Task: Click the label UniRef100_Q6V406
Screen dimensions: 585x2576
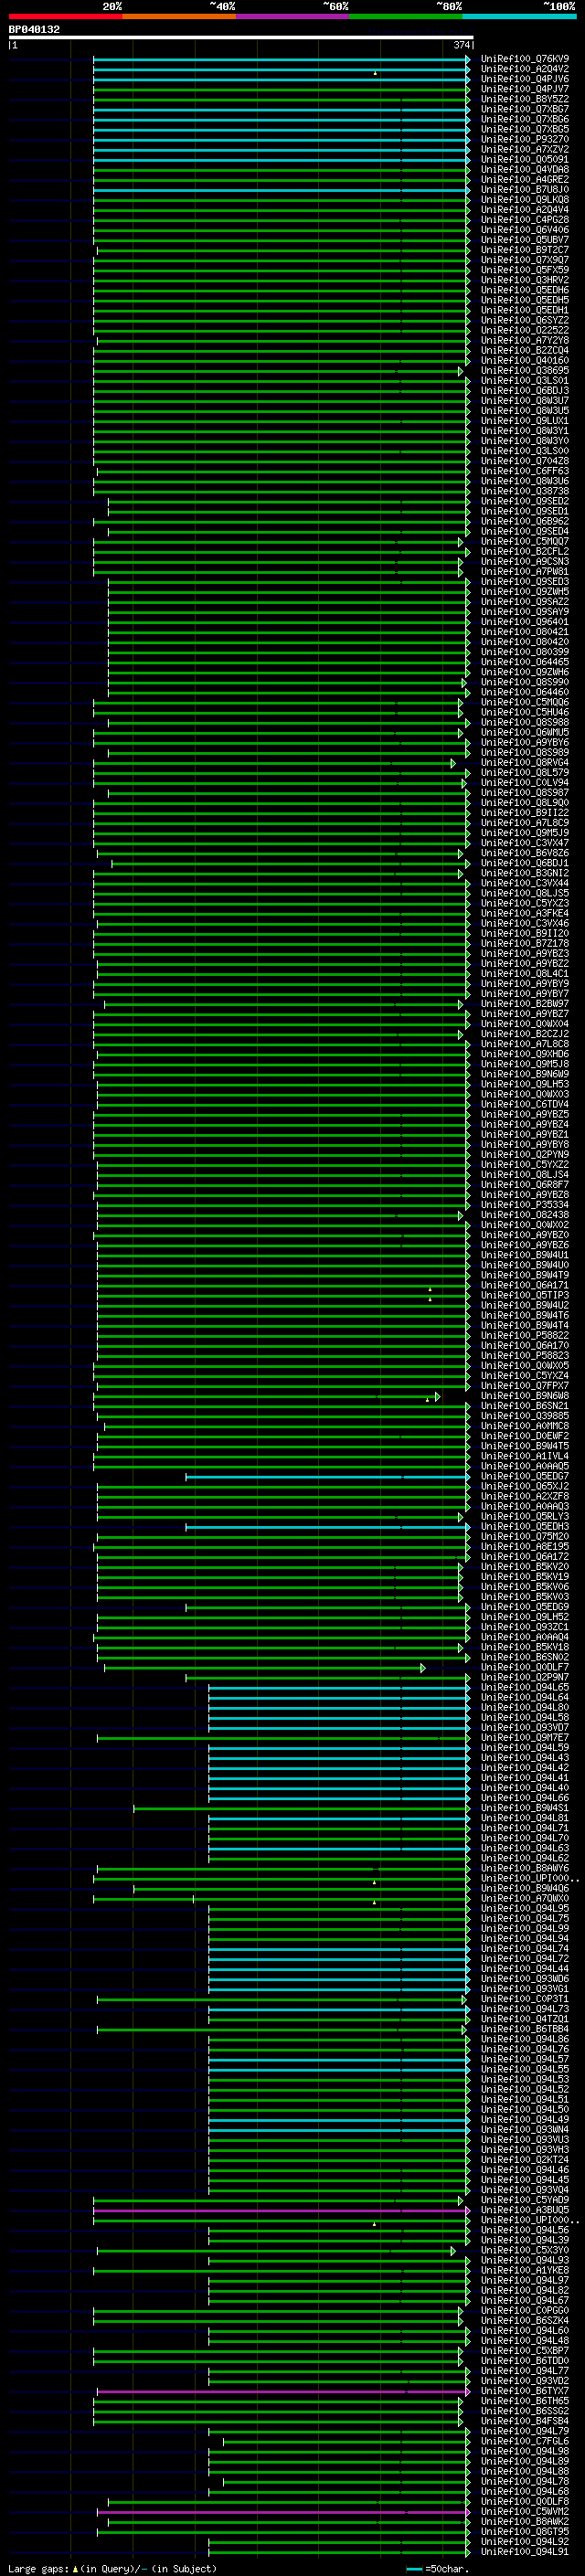Action: (525, 230)
